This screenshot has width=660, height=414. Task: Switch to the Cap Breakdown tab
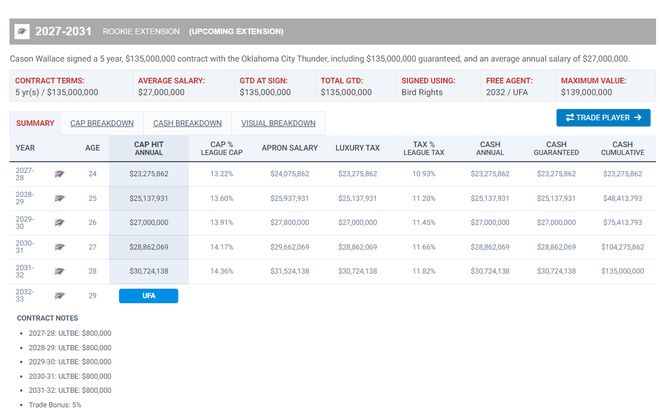(x=102, y=123)
